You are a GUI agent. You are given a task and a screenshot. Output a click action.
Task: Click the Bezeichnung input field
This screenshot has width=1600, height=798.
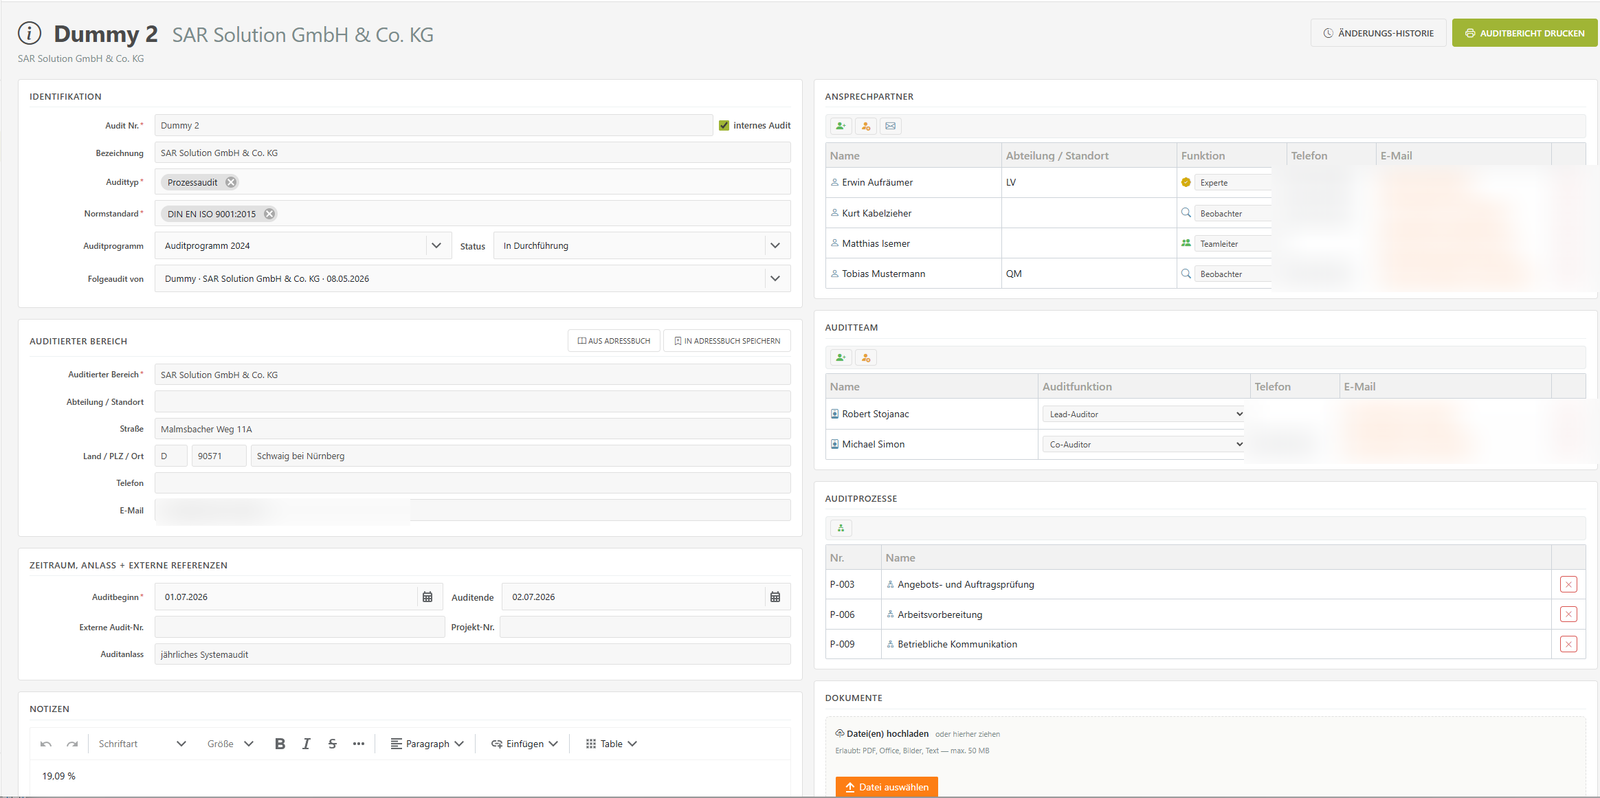(x=473, y=153)
